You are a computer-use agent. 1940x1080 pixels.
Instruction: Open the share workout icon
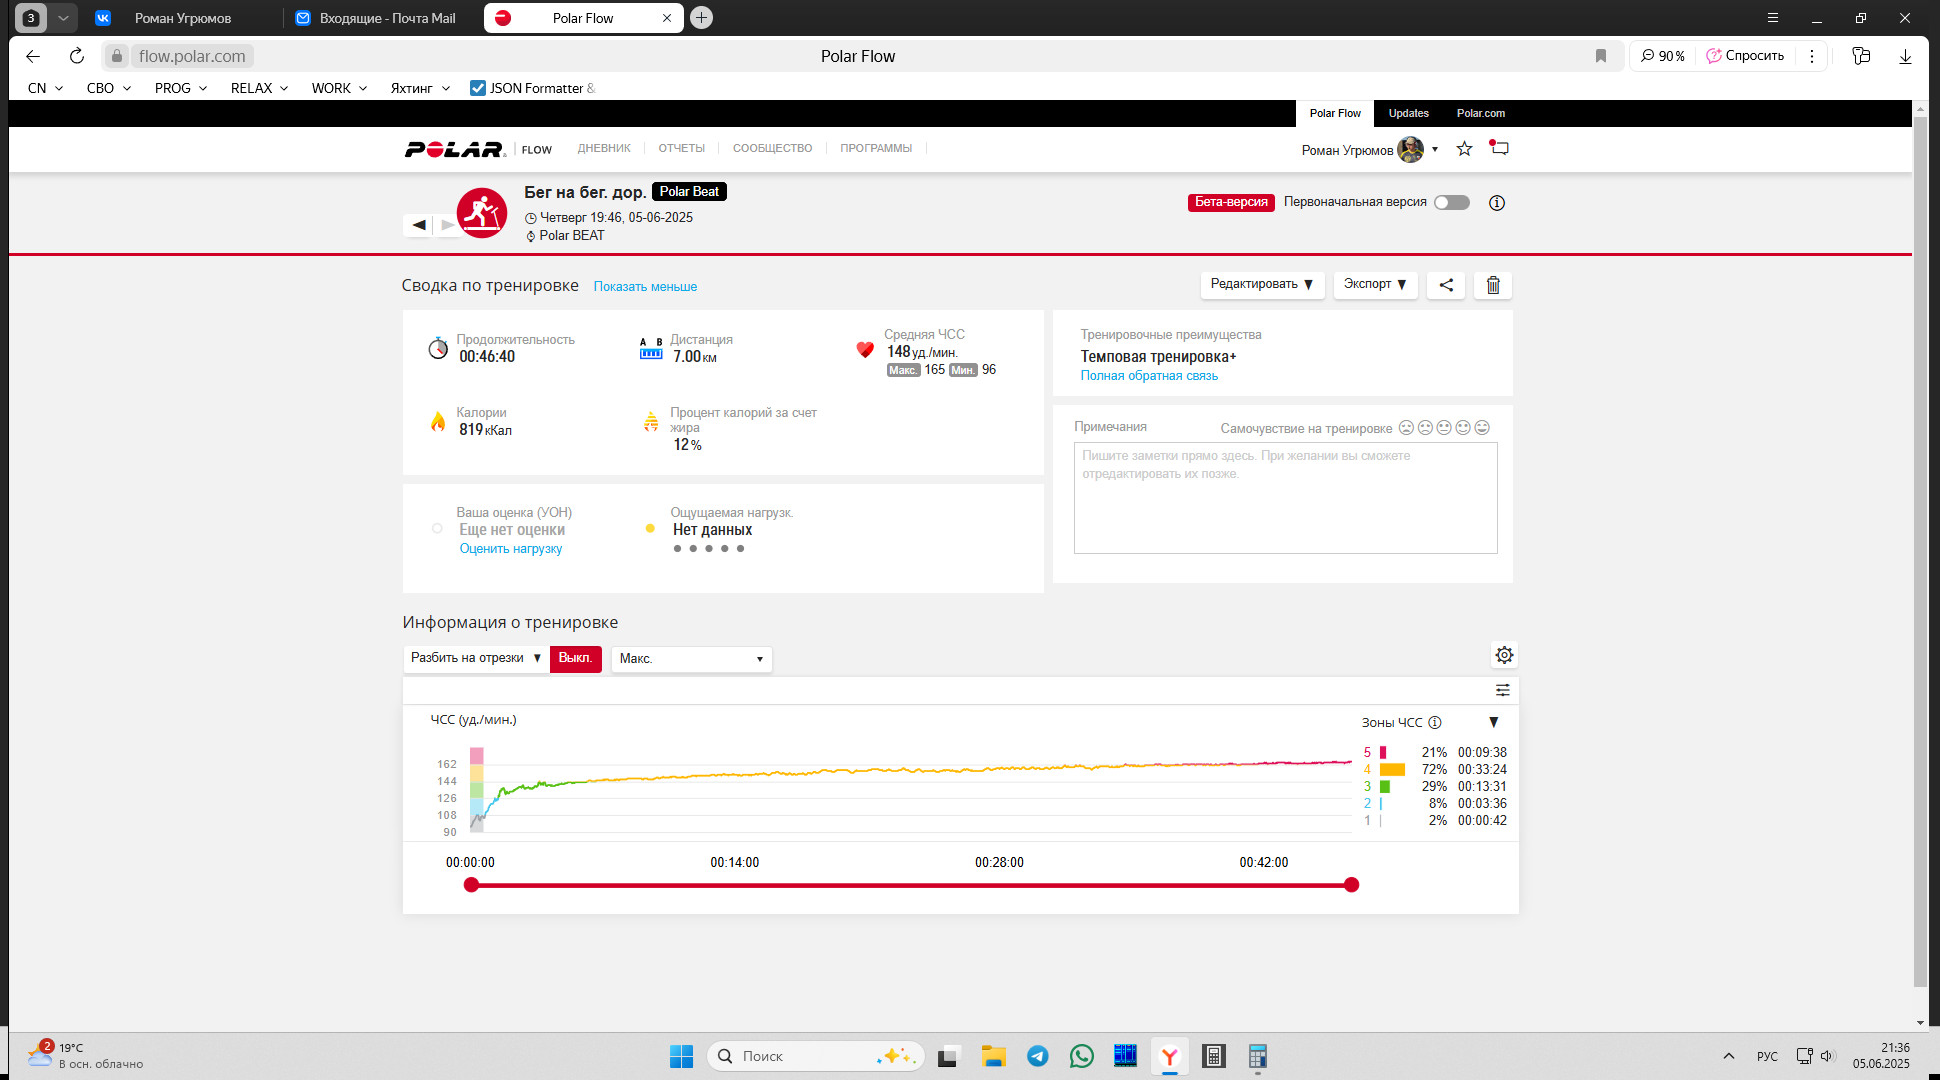(x=1446, y=285)
